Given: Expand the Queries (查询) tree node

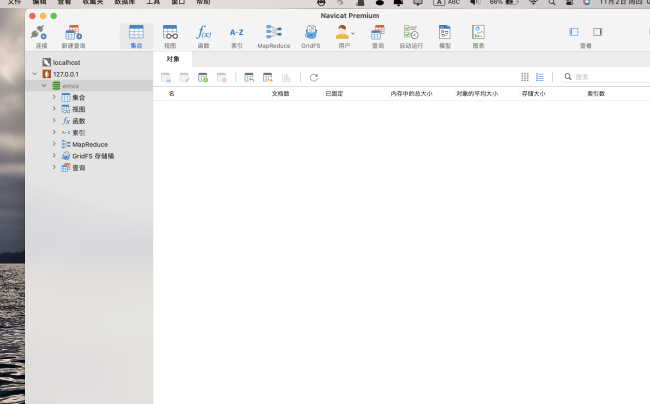Looking at the screenshot, I should [54, 167].
